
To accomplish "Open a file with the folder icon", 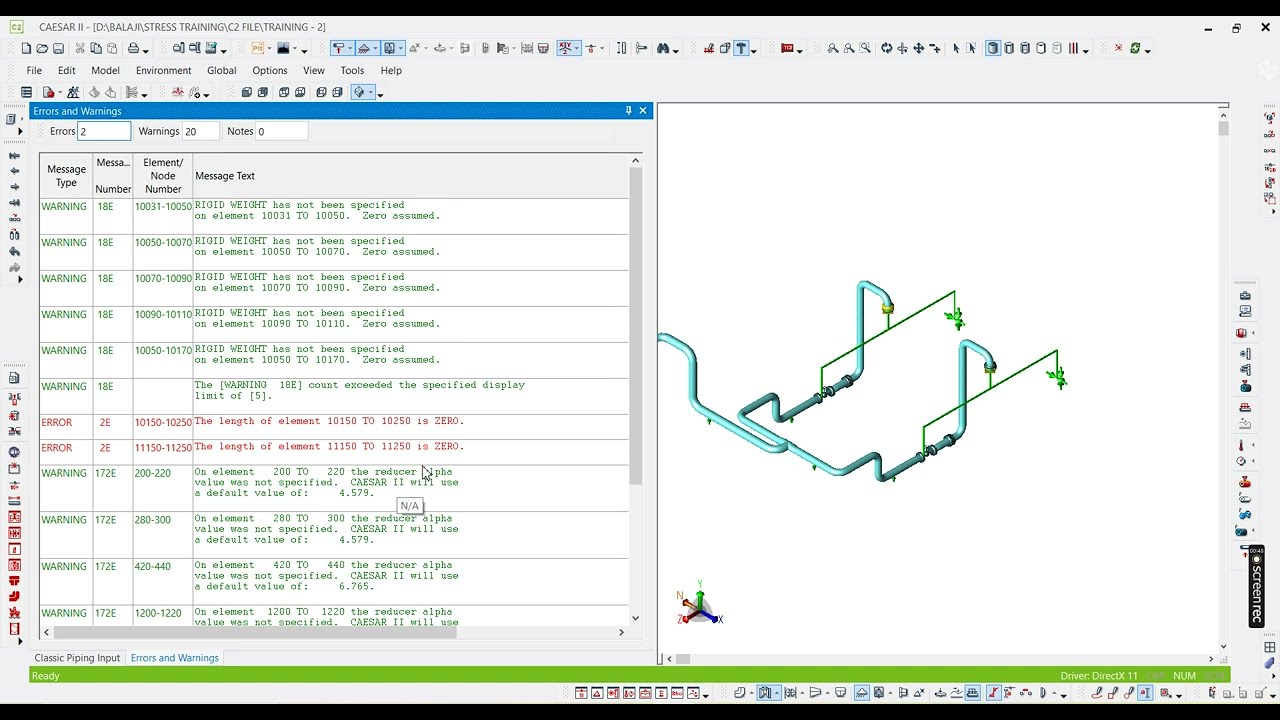I will click(x=42, y=48).
